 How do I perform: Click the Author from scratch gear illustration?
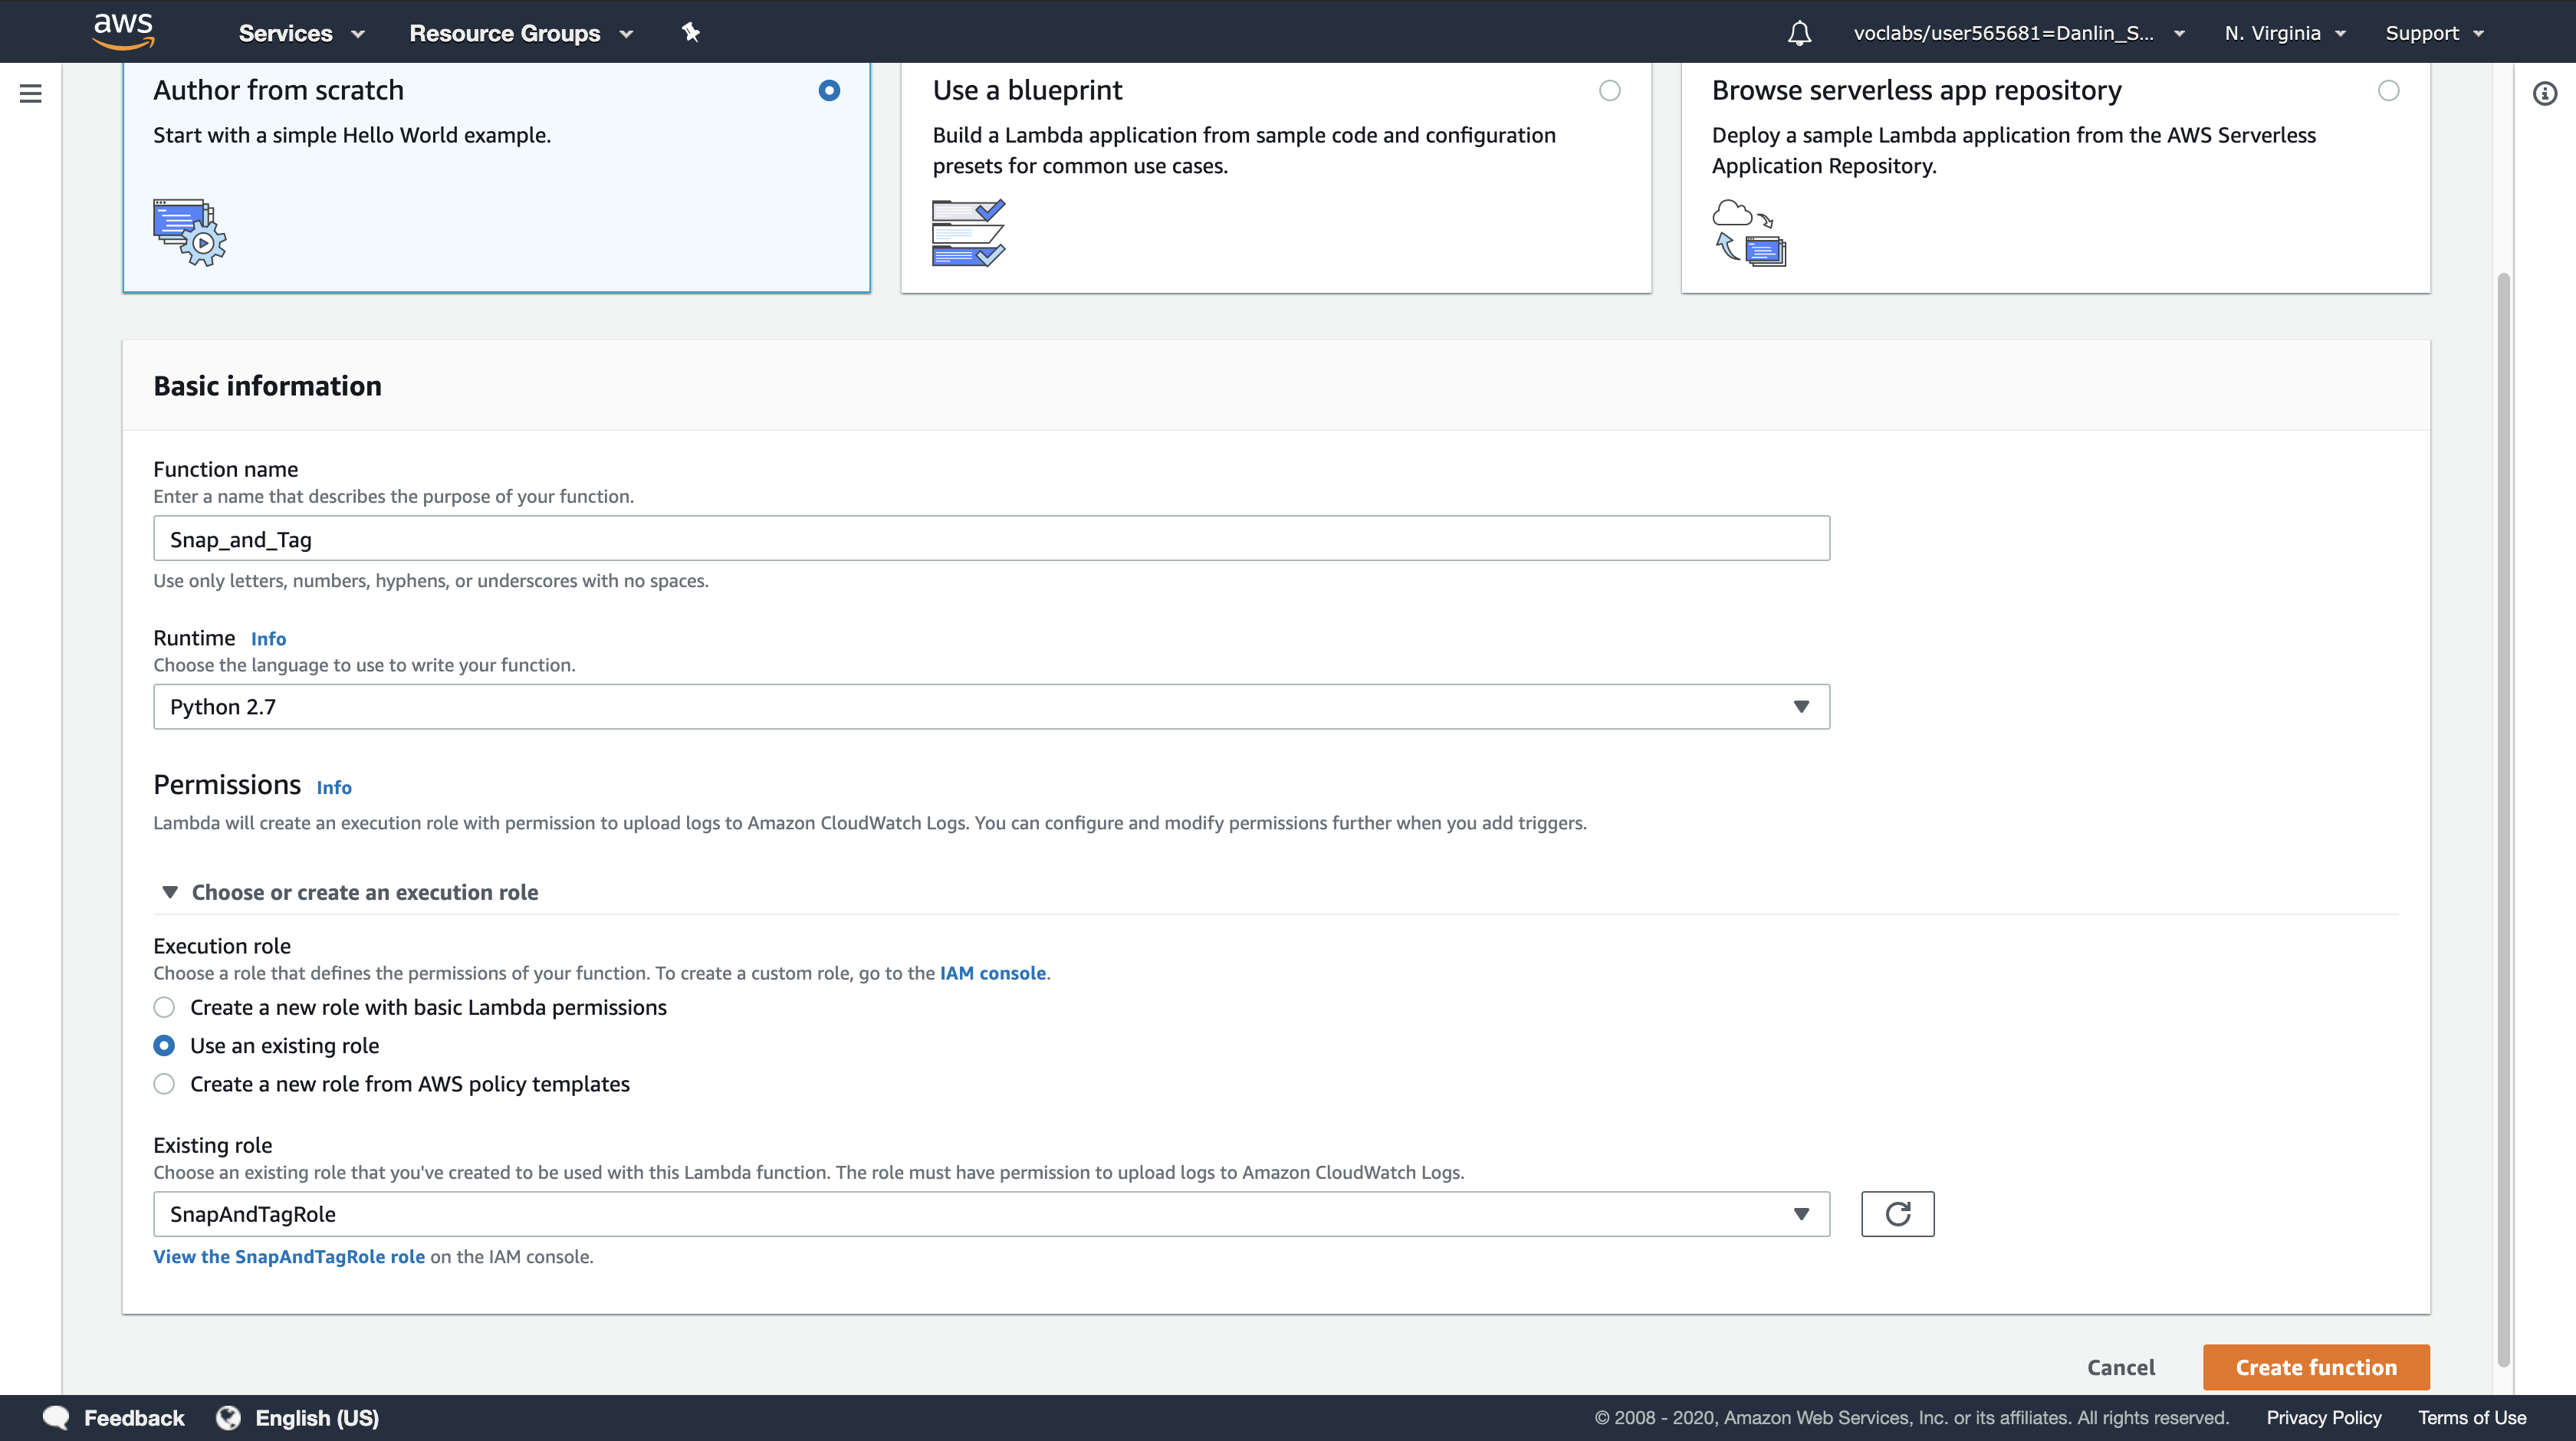(x=189, y=232)
